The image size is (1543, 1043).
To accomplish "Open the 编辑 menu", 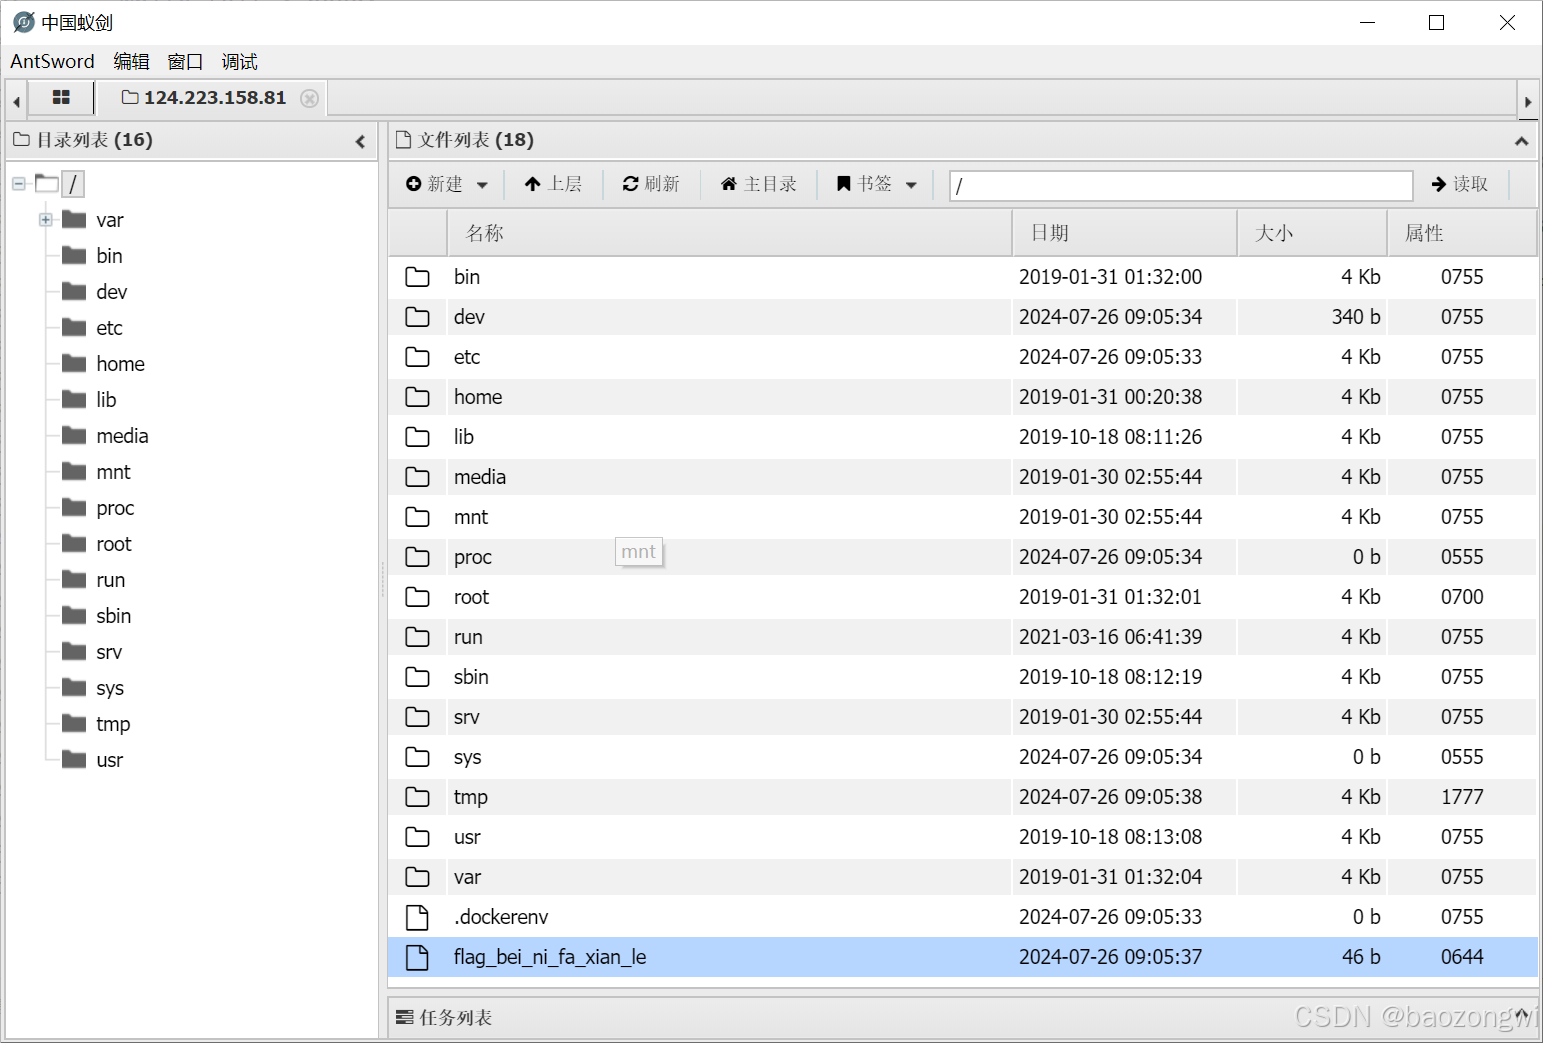I will click(x=131, y=61).
